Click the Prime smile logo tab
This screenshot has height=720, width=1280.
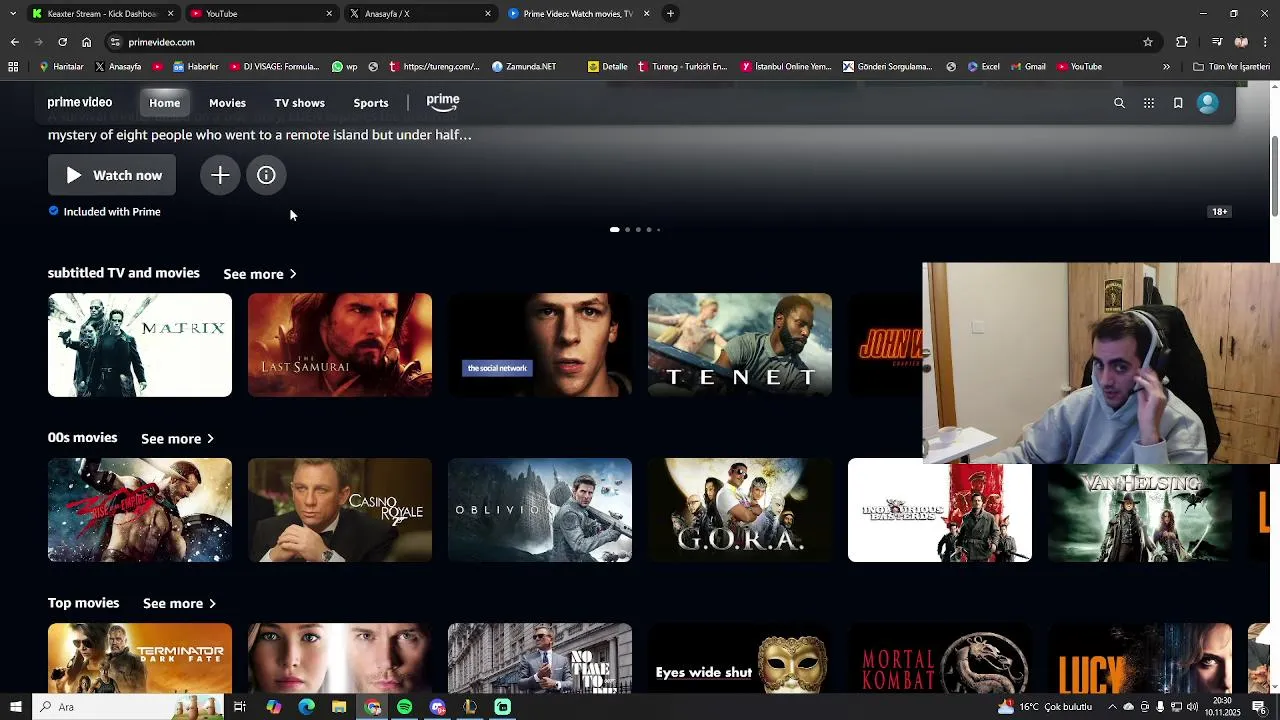tap(443, 101)
